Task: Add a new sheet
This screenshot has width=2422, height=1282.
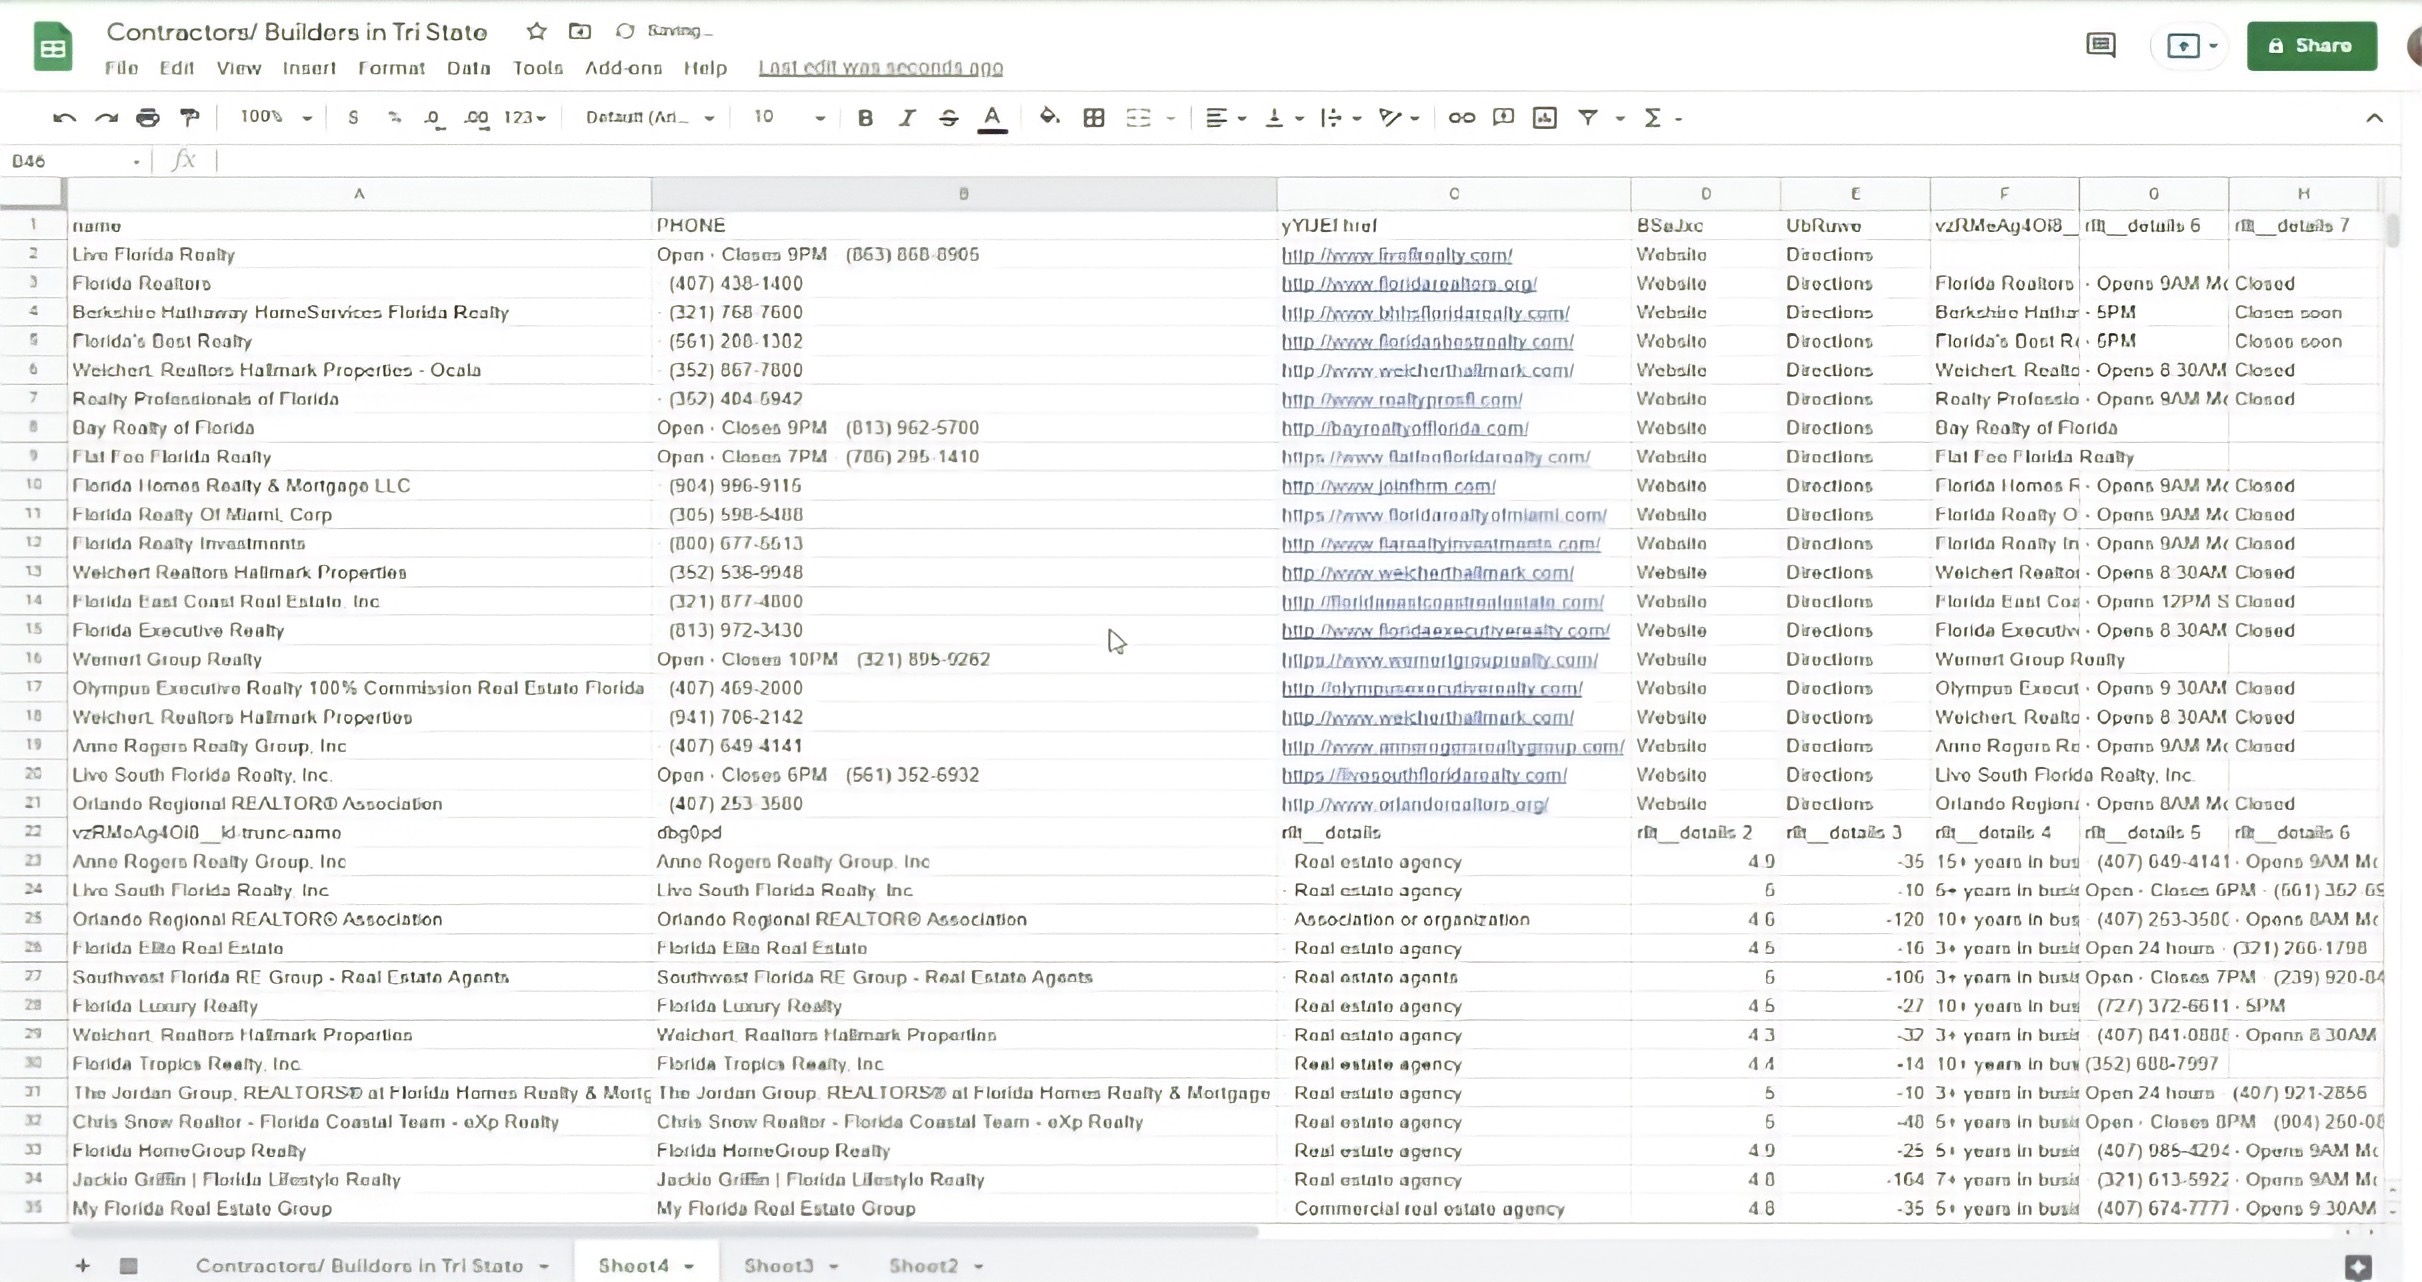Action: pos(82,1266)
